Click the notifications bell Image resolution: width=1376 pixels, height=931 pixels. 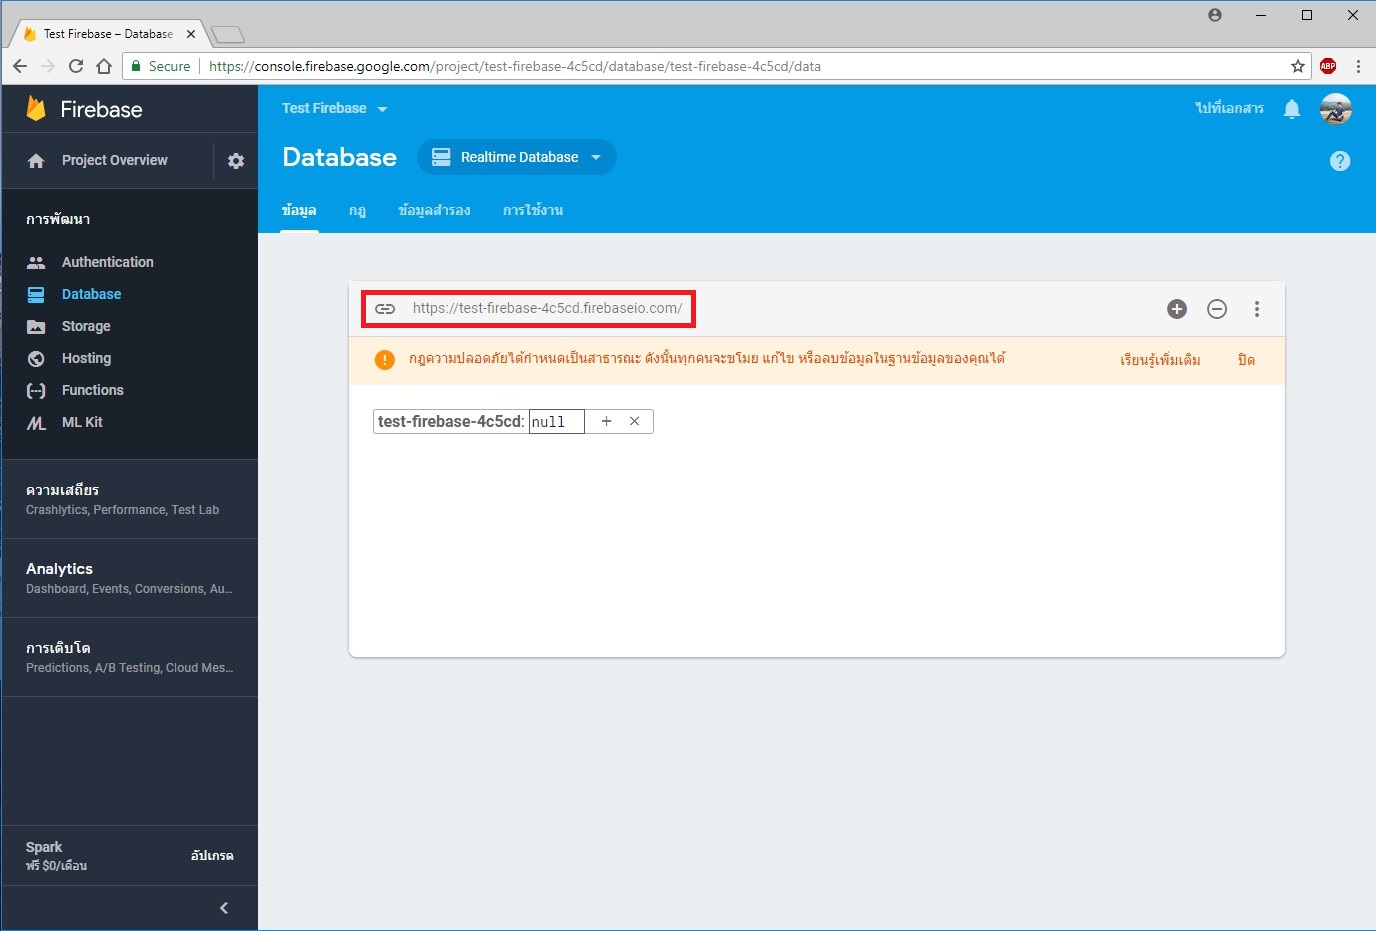point(1291,109)
